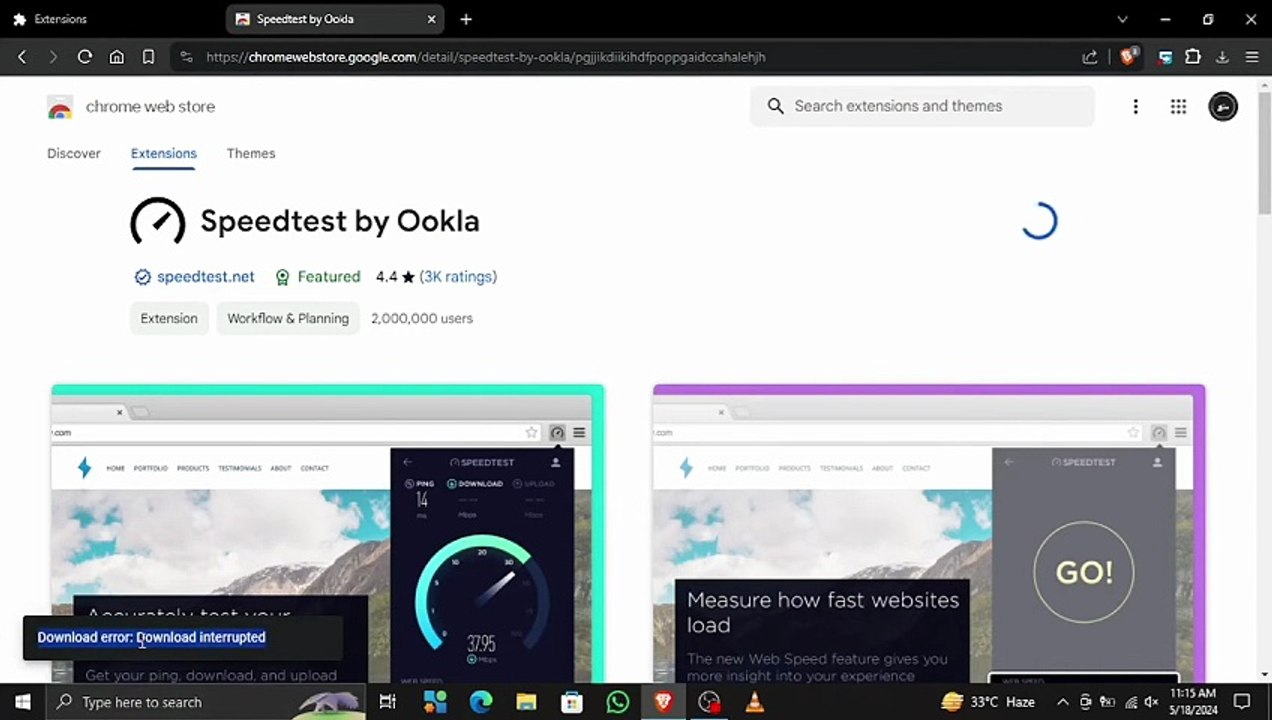Viewport: 1272px width, 720px height.
Task: Open the Google account avatar
Action: (x=1223, y=106)
